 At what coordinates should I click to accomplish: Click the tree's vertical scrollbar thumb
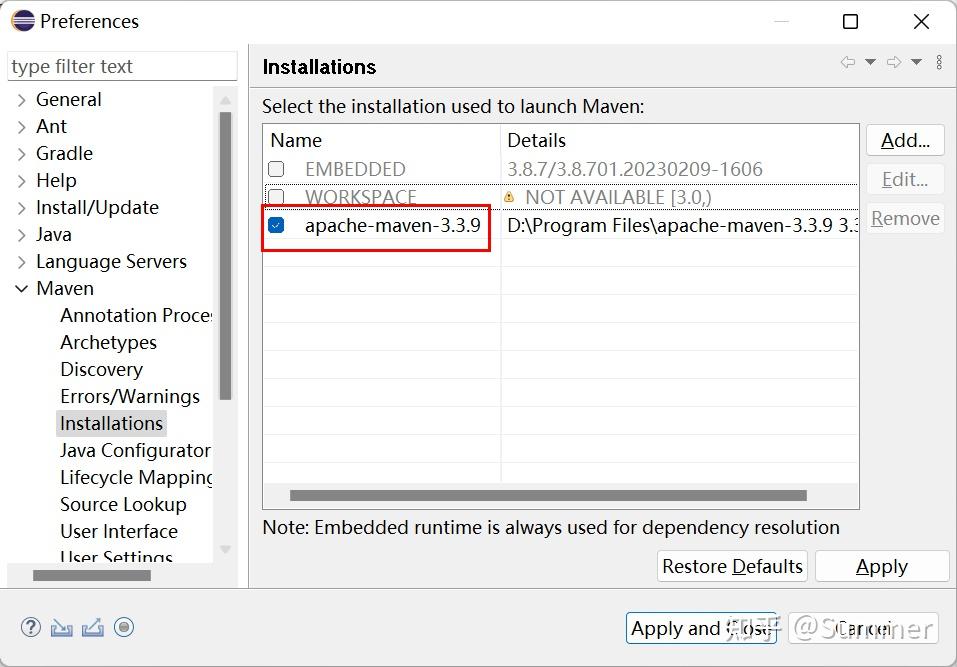(x=225, y=256)
